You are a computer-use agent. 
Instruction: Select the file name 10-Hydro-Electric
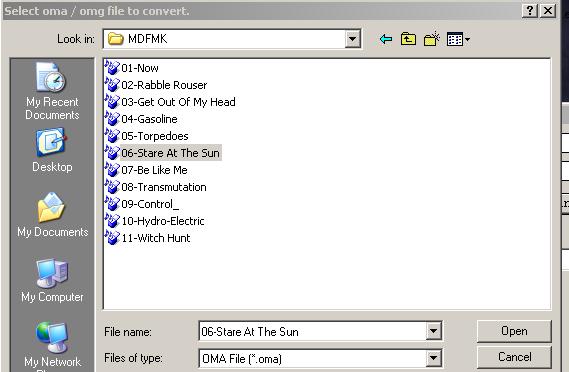point(163,221)
